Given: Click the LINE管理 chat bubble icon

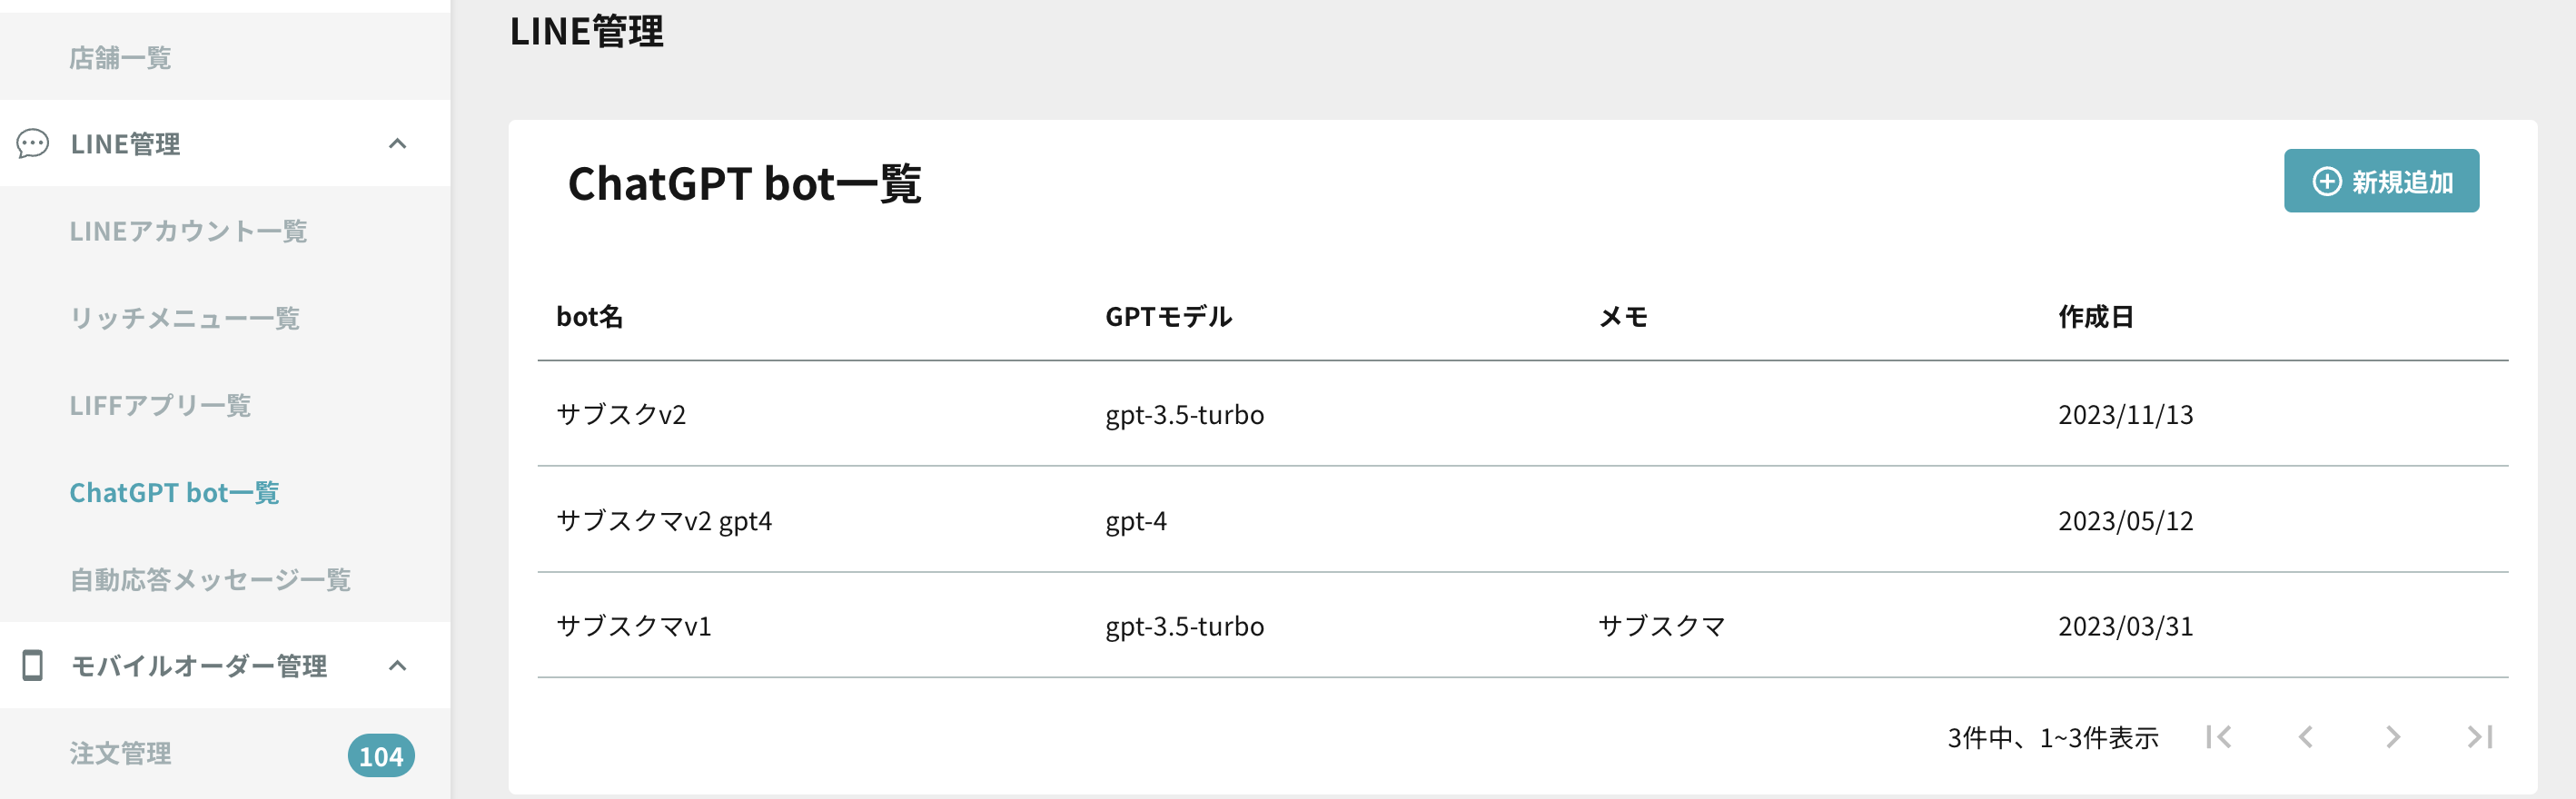Looking at the screenshot, I should pos(32,144).
